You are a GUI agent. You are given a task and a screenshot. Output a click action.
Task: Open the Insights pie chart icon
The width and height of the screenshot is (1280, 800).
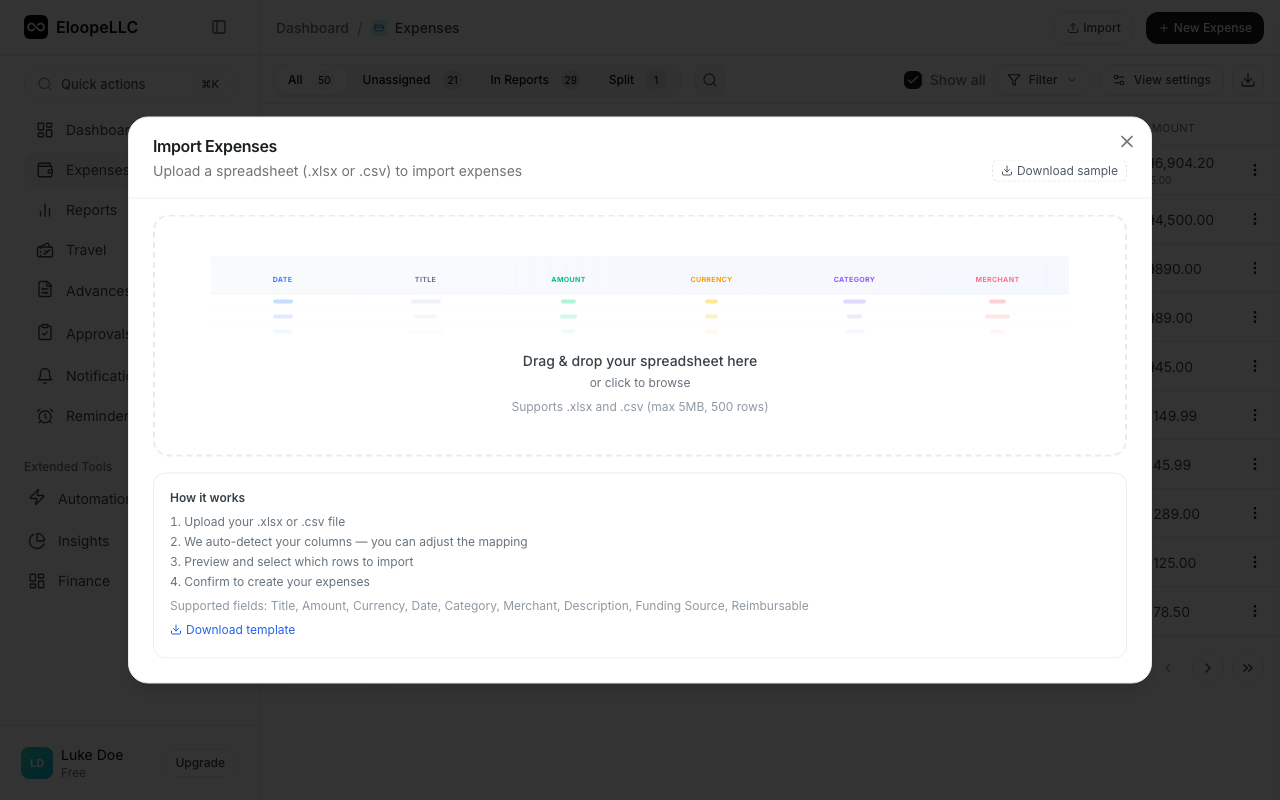(x=37, y=541)
